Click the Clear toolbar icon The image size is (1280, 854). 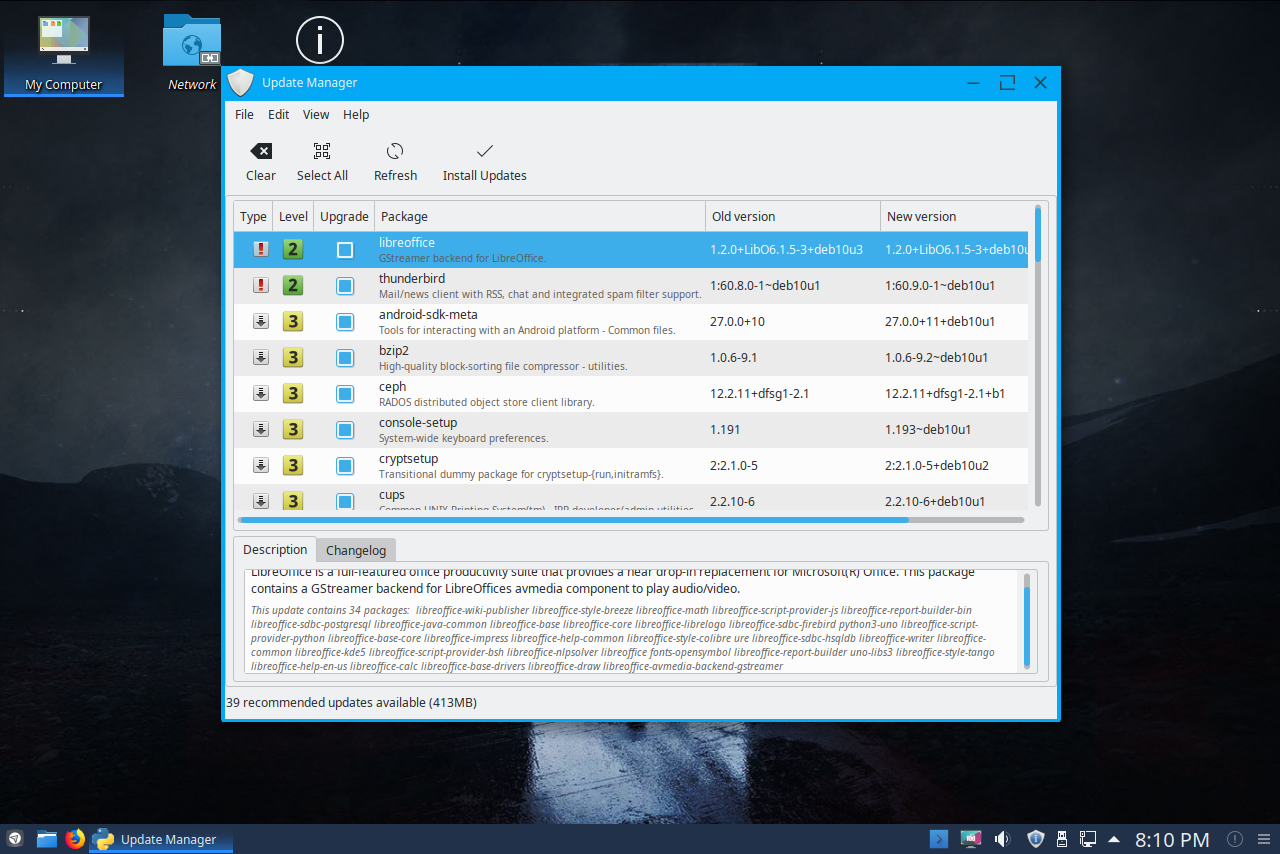(x=261, y=152)
